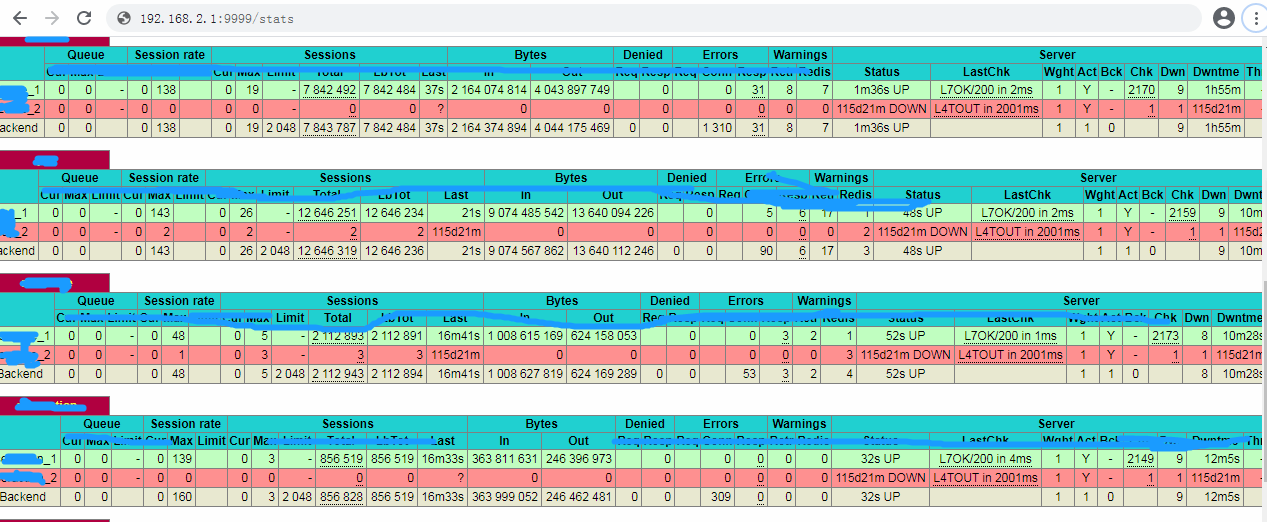Select backend bytes in 2 164 374 894
This screenshot has height=522, width=1267.
click(489, 128)
